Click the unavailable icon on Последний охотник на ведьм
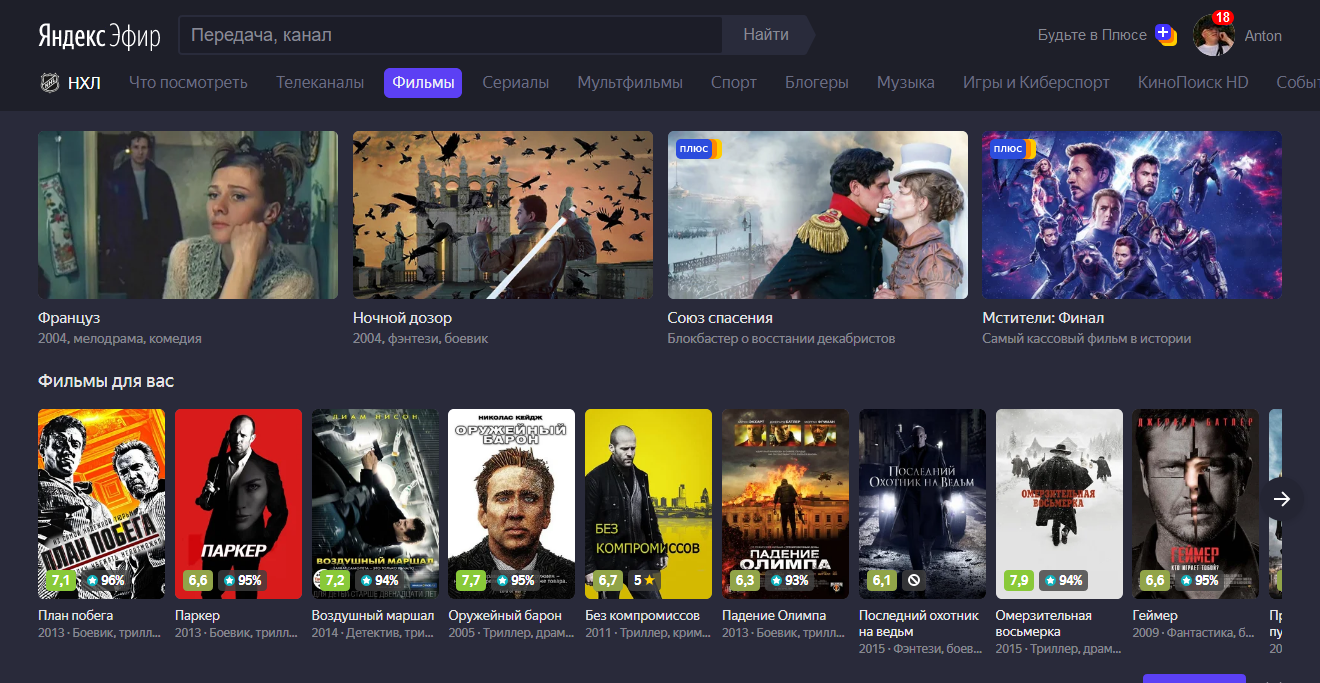The image size is (1320, 683). [913, 580]
